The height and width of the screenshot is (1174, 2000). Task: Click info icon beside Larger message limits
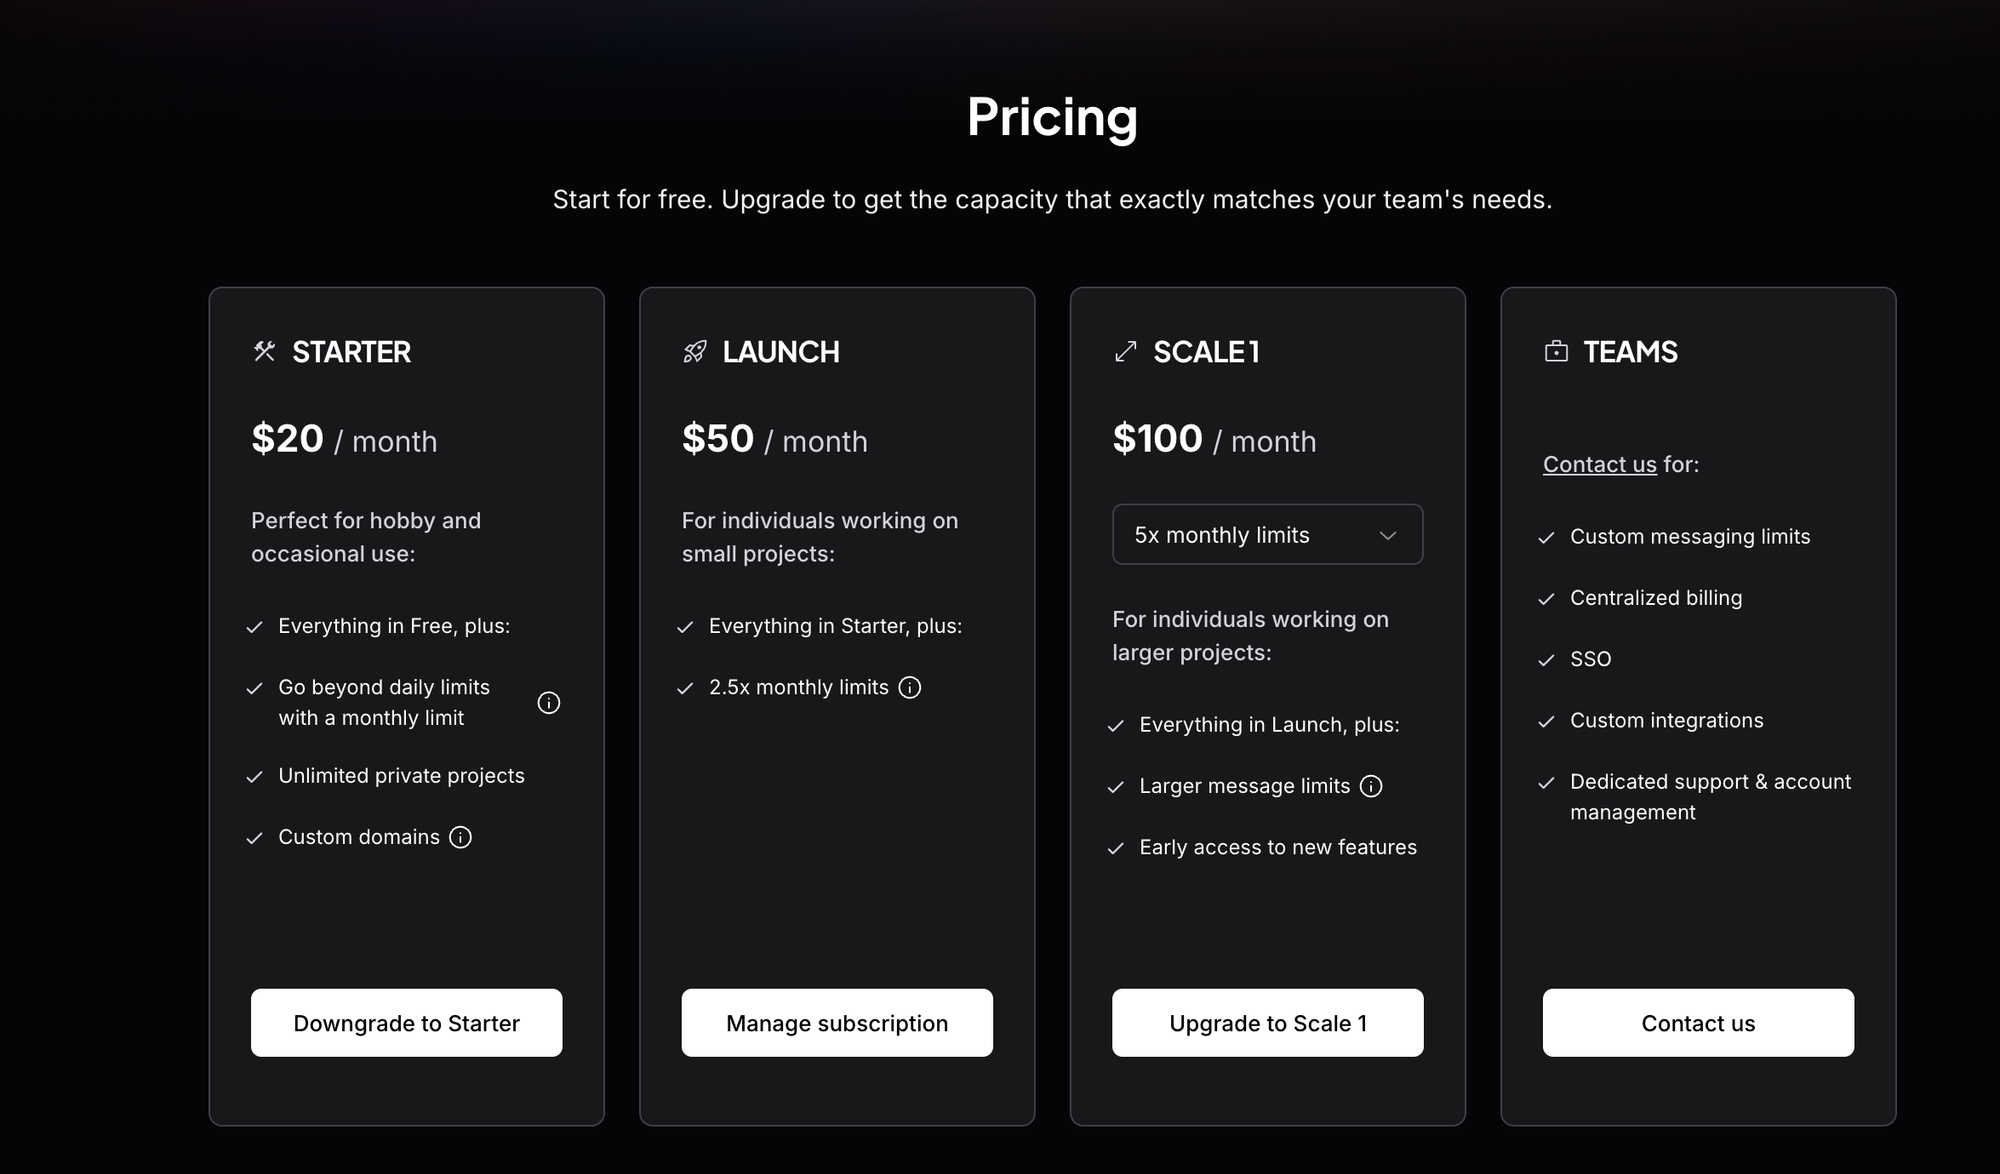point(1372,786)
